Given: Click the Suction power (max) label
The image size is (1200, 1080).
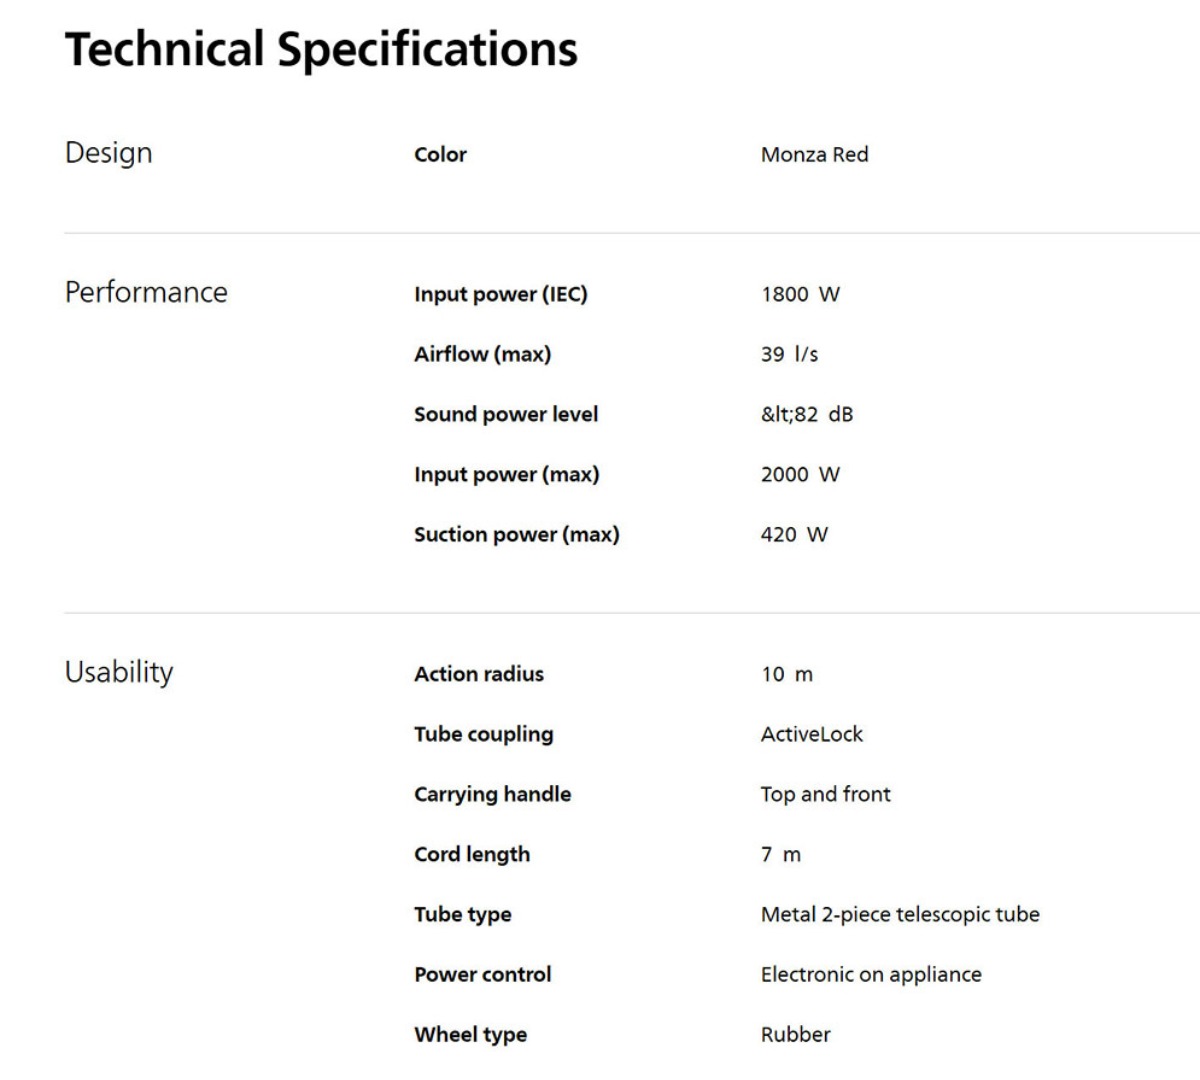Looking at the screenshot, I should click(517, 534).
